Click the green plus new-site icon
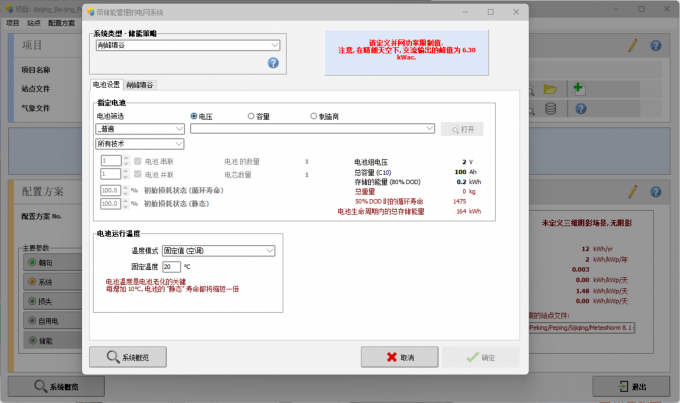The width and height of the screenshot is (680, 403). tap(579, 88)
